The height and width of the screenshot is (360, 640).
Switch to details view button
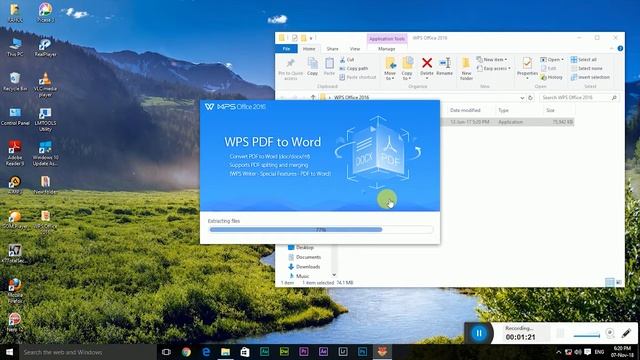pos(609,282)
